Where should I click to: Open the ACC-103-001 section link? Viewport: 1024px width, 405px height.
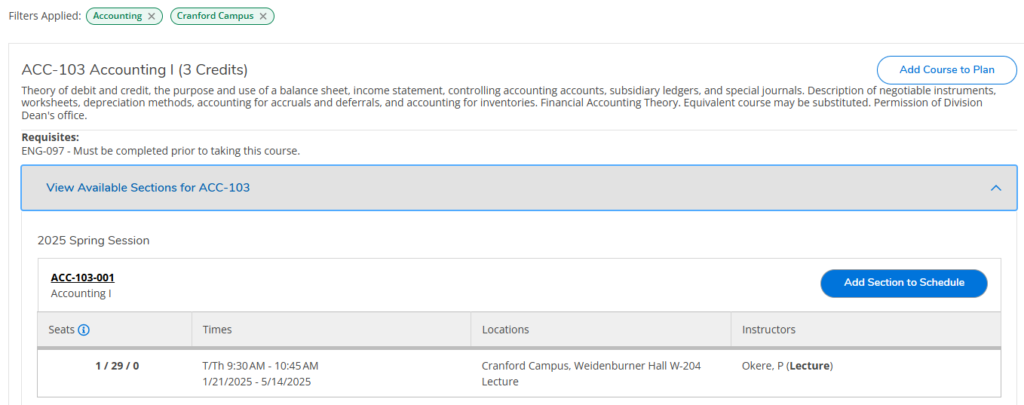[82, 277]
